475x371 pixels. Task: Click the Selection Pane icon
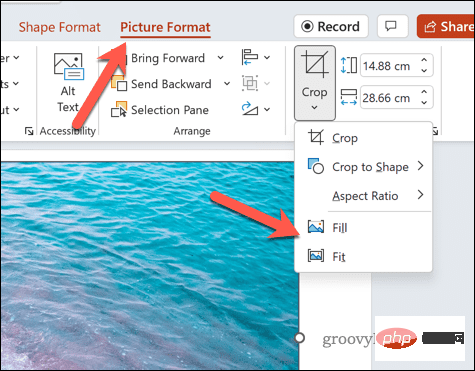[119, 110]
